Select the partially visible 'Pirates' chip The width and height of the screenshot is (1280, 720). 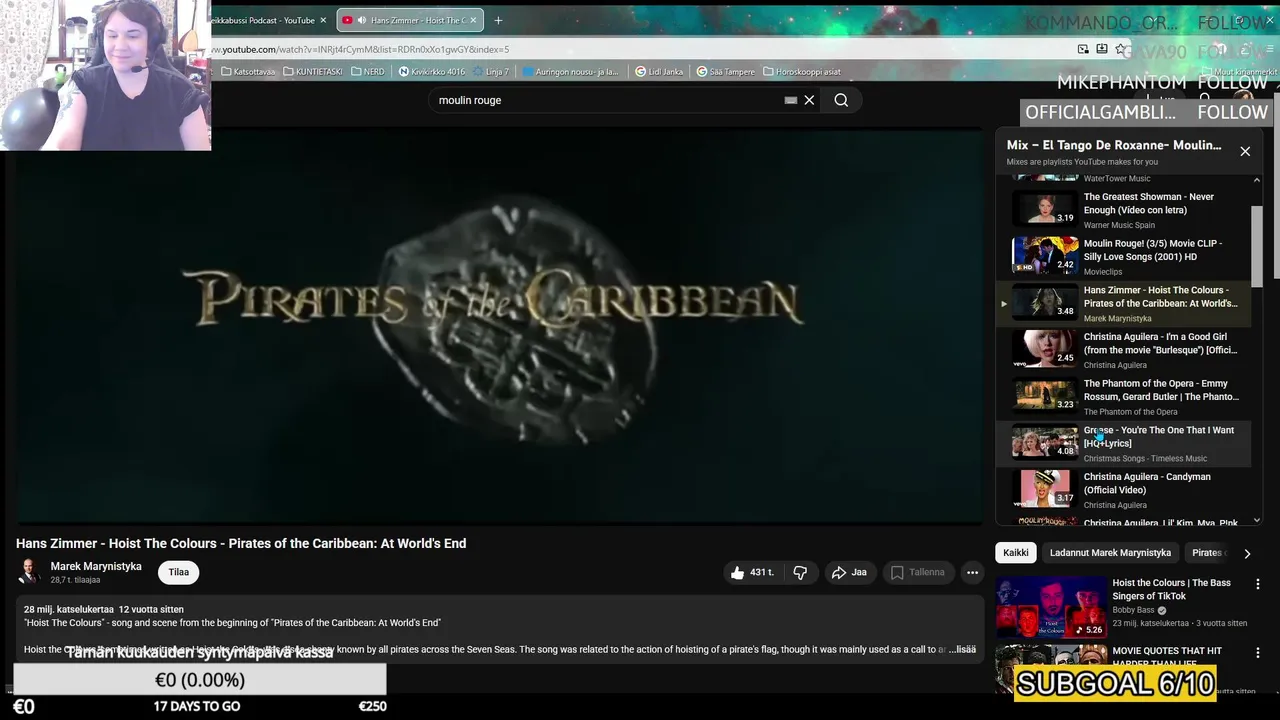pos(1207,553)
